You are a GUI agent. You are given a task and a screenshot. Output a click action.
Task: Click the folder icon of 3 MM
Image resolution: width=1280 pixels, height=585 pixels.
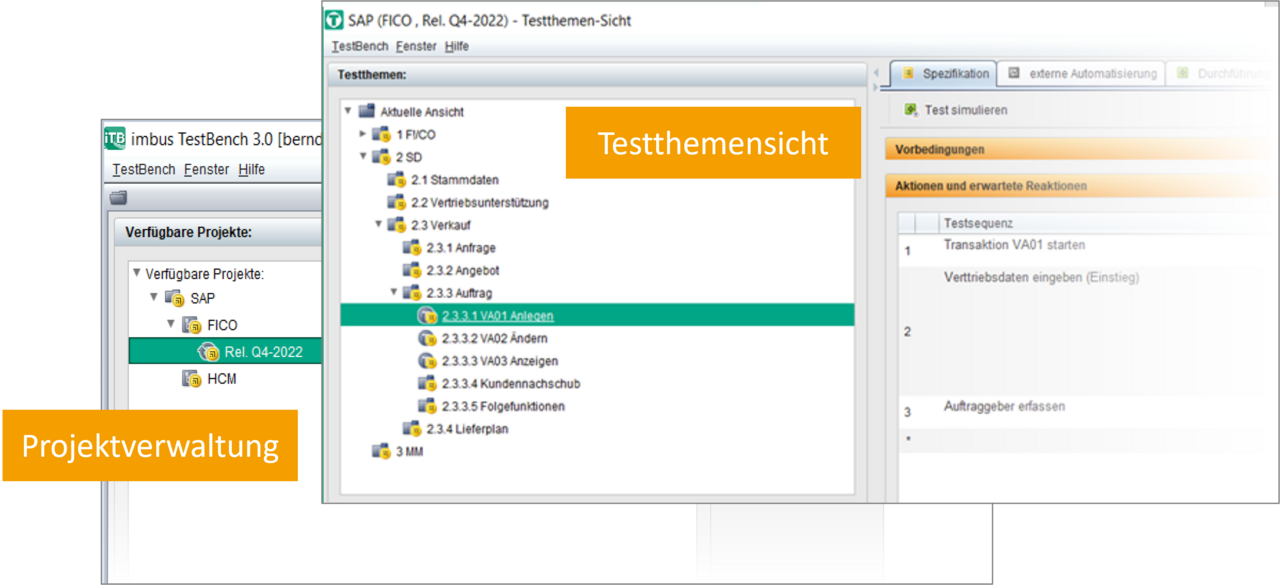click(x=381, y=451)
